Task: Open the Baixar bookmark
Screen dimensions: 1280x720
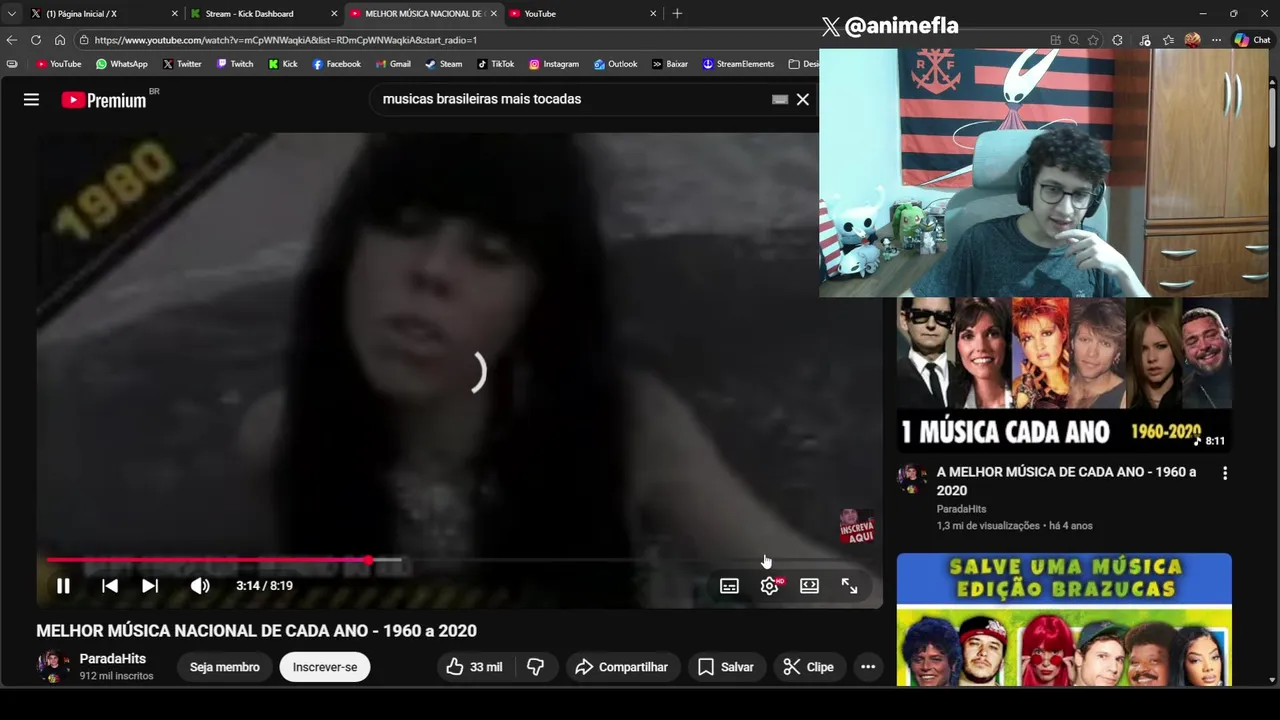Action: click(669, 64)
